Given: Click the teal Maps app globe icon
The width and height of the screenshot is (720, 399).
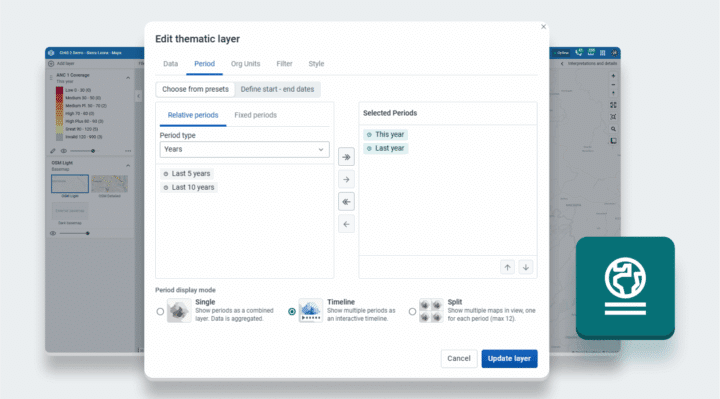Looking at the screenshot, I should tap(625, 287).
